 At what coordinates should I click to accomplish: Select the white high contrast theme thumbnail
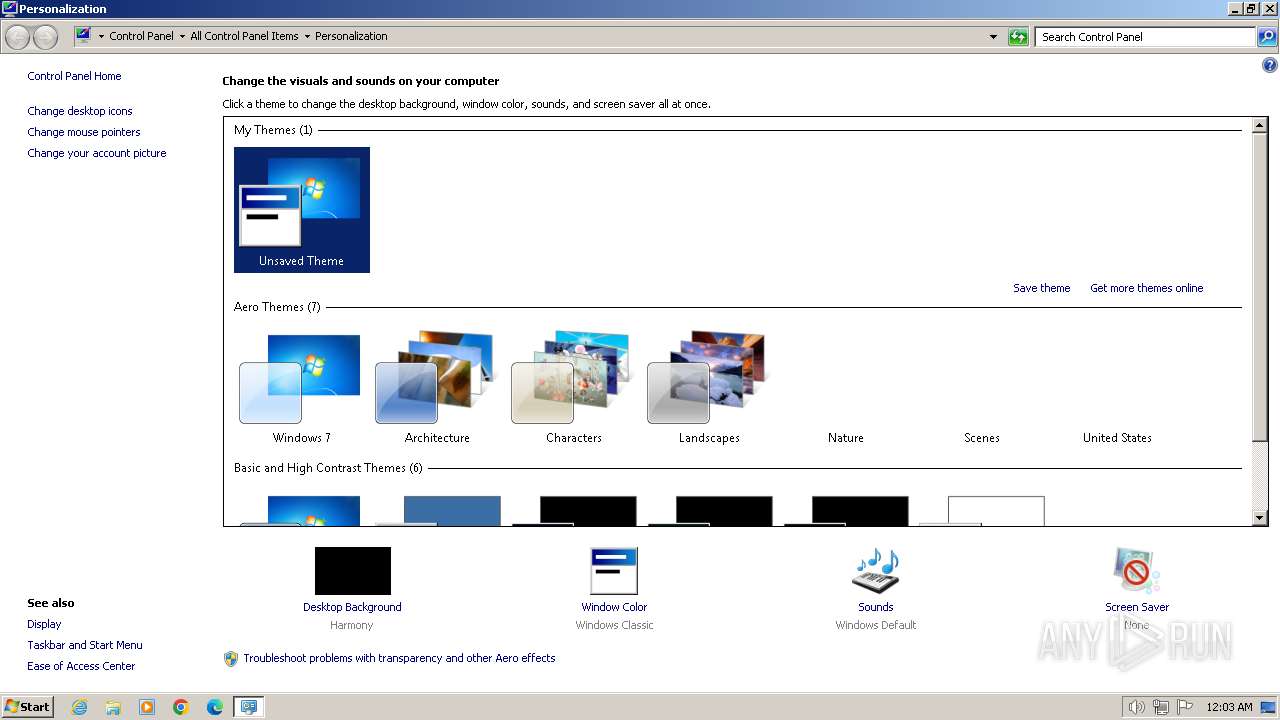click(982, 510)
